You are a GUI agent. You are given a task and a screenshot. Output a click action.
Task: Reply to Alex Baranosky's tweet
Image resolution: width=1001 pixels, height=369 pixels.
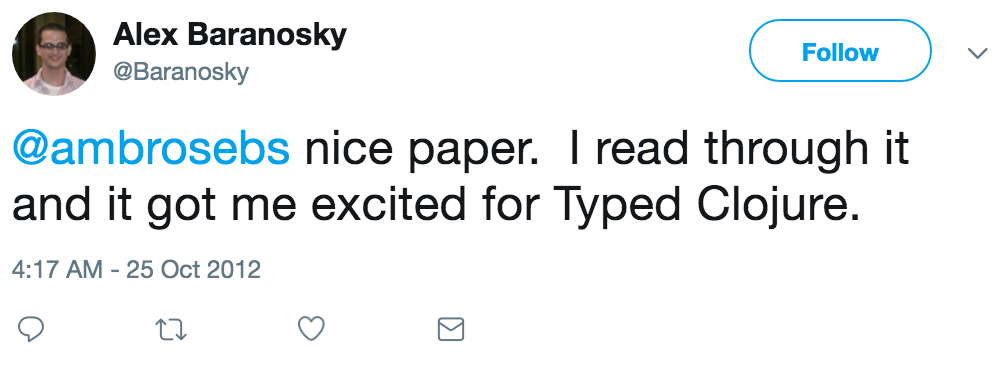(30, 329)
